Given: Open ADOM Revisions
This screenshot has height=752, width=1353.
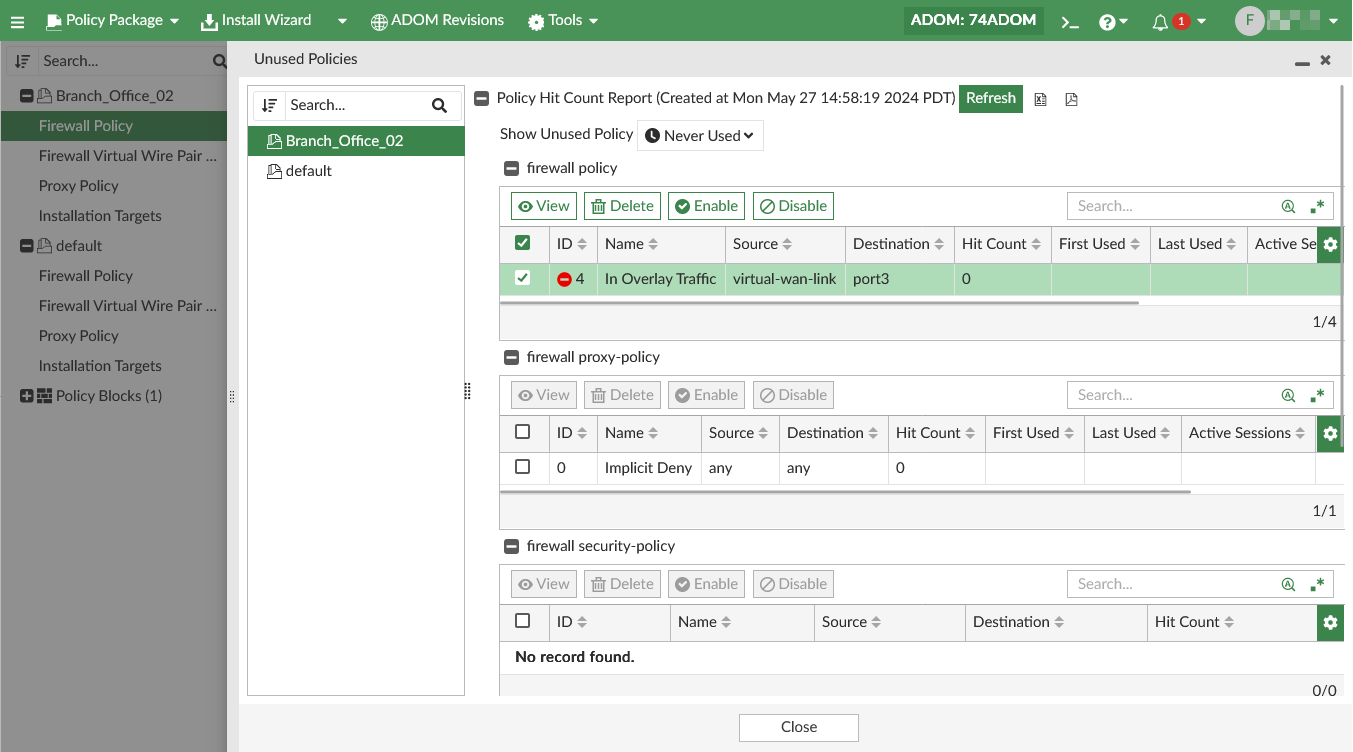Looking at the screenshot, I should click(437, 21).
